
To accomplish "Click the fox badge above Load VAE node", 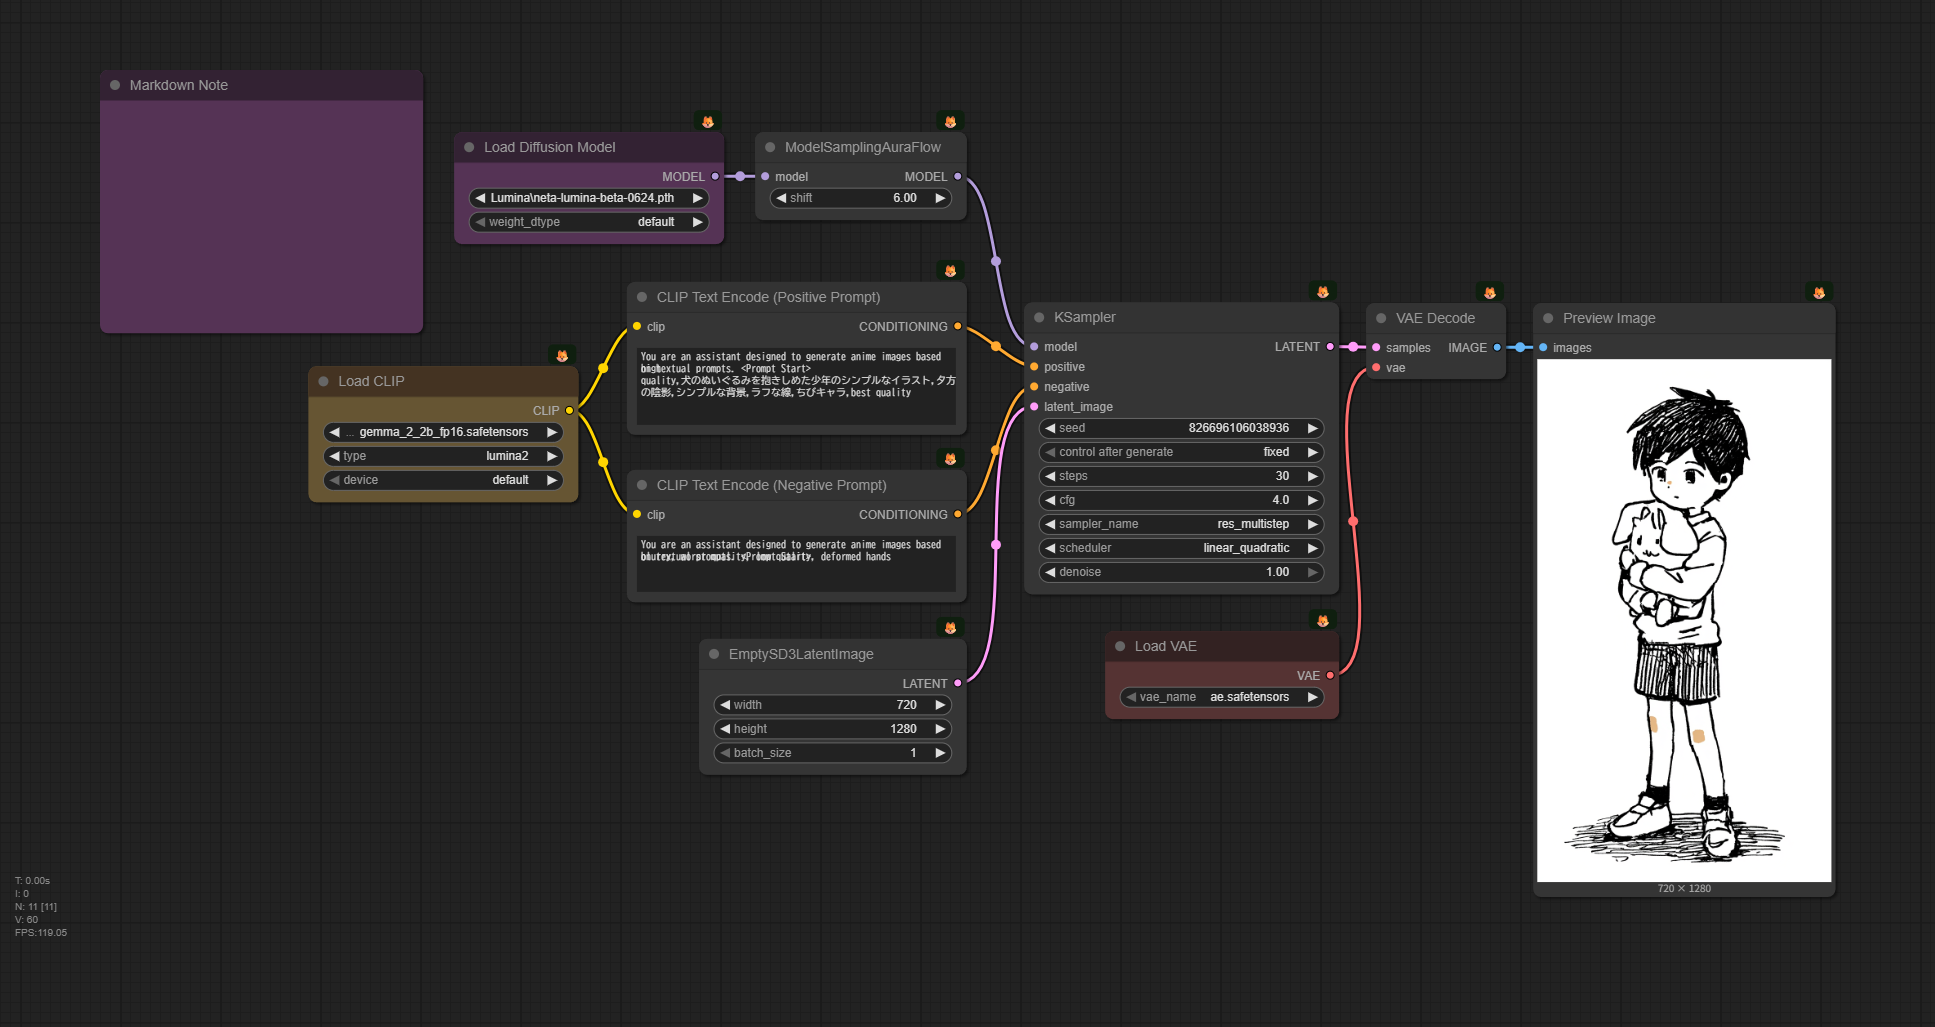I will (x=1323, y=621).
